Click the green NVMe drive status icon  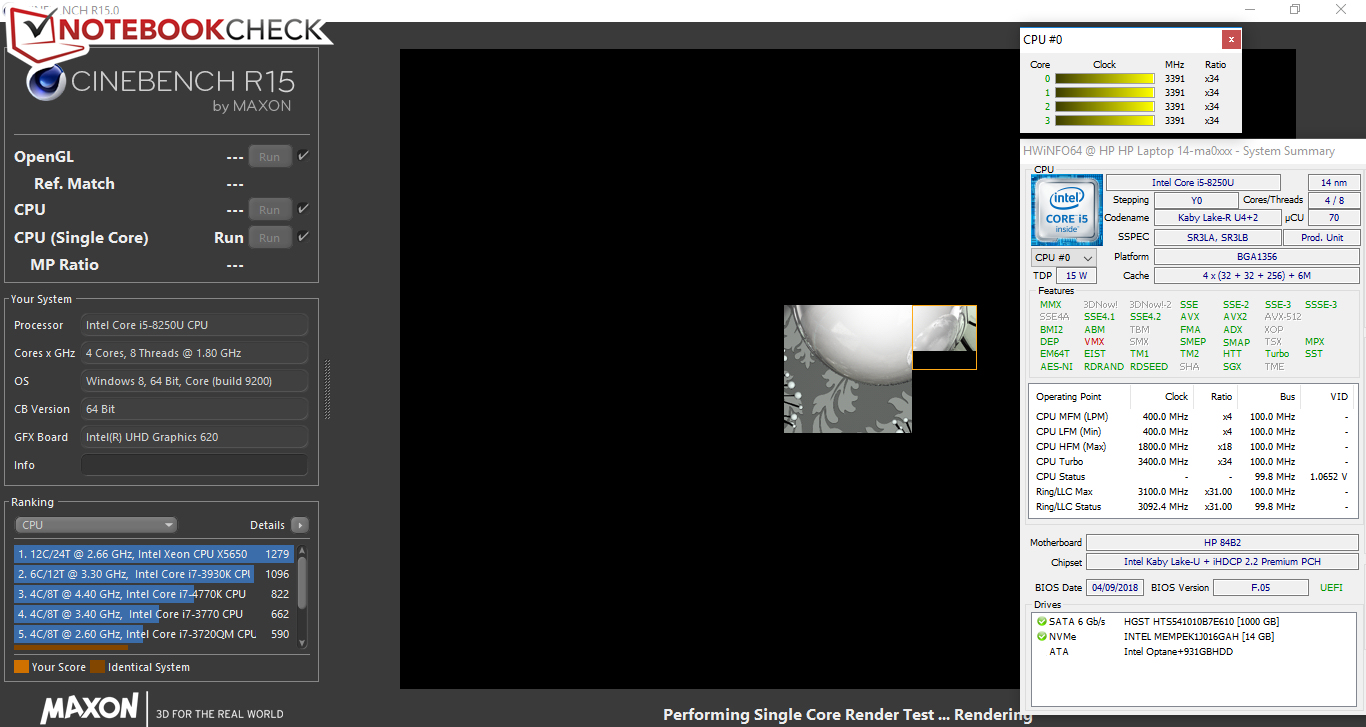(1042, 637)
